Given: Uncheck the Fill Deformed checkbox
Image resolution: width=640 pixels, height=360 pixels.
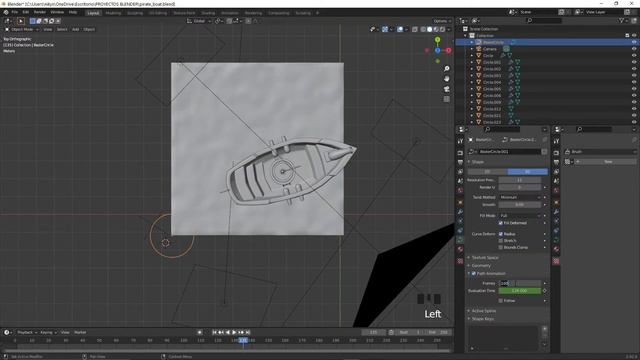Looking at the screenshot, I should (501, 223).
